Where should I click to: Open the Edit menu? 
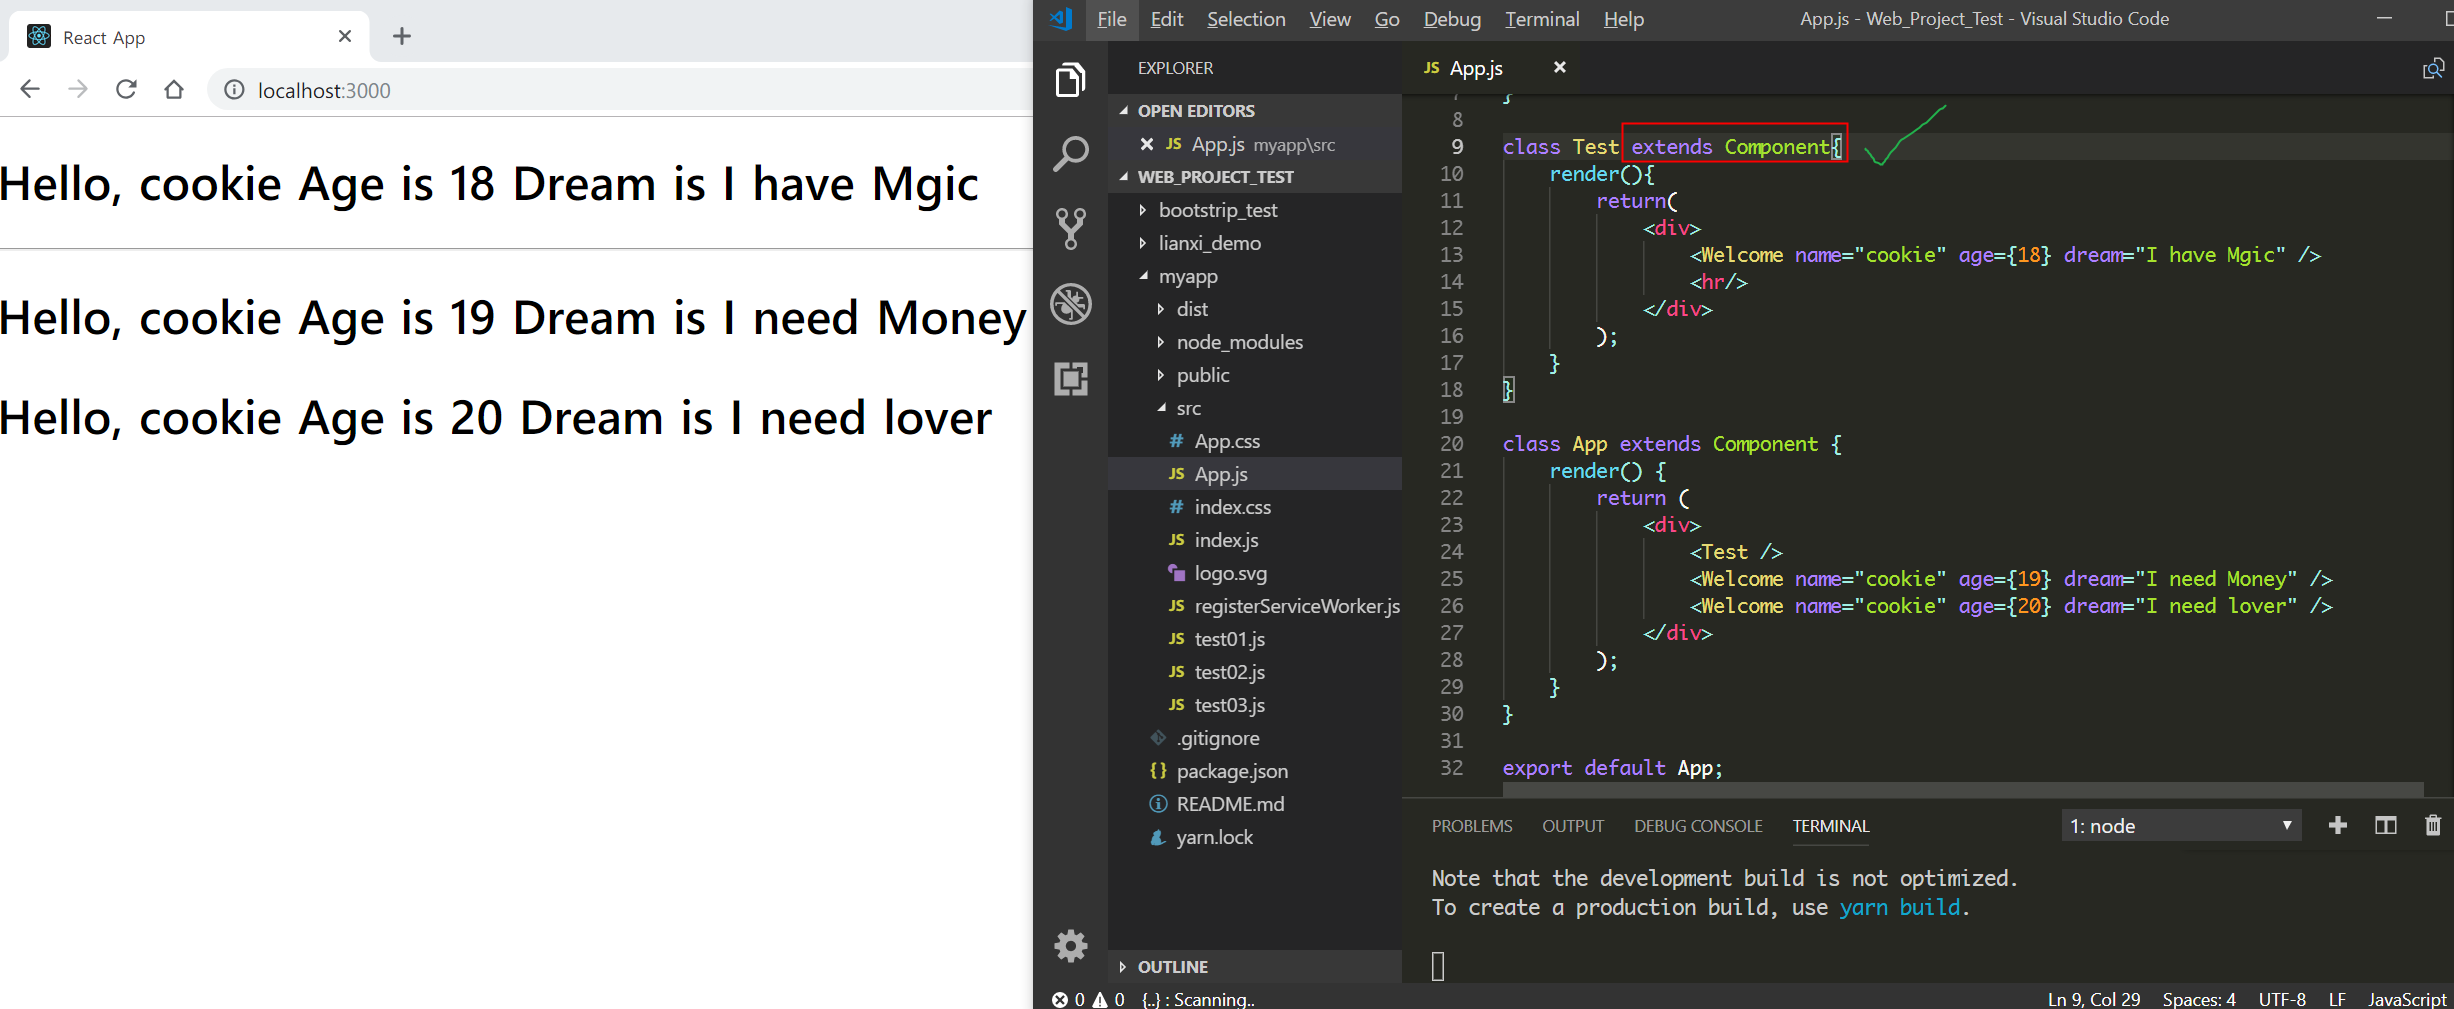click(x=1166, y=19)
